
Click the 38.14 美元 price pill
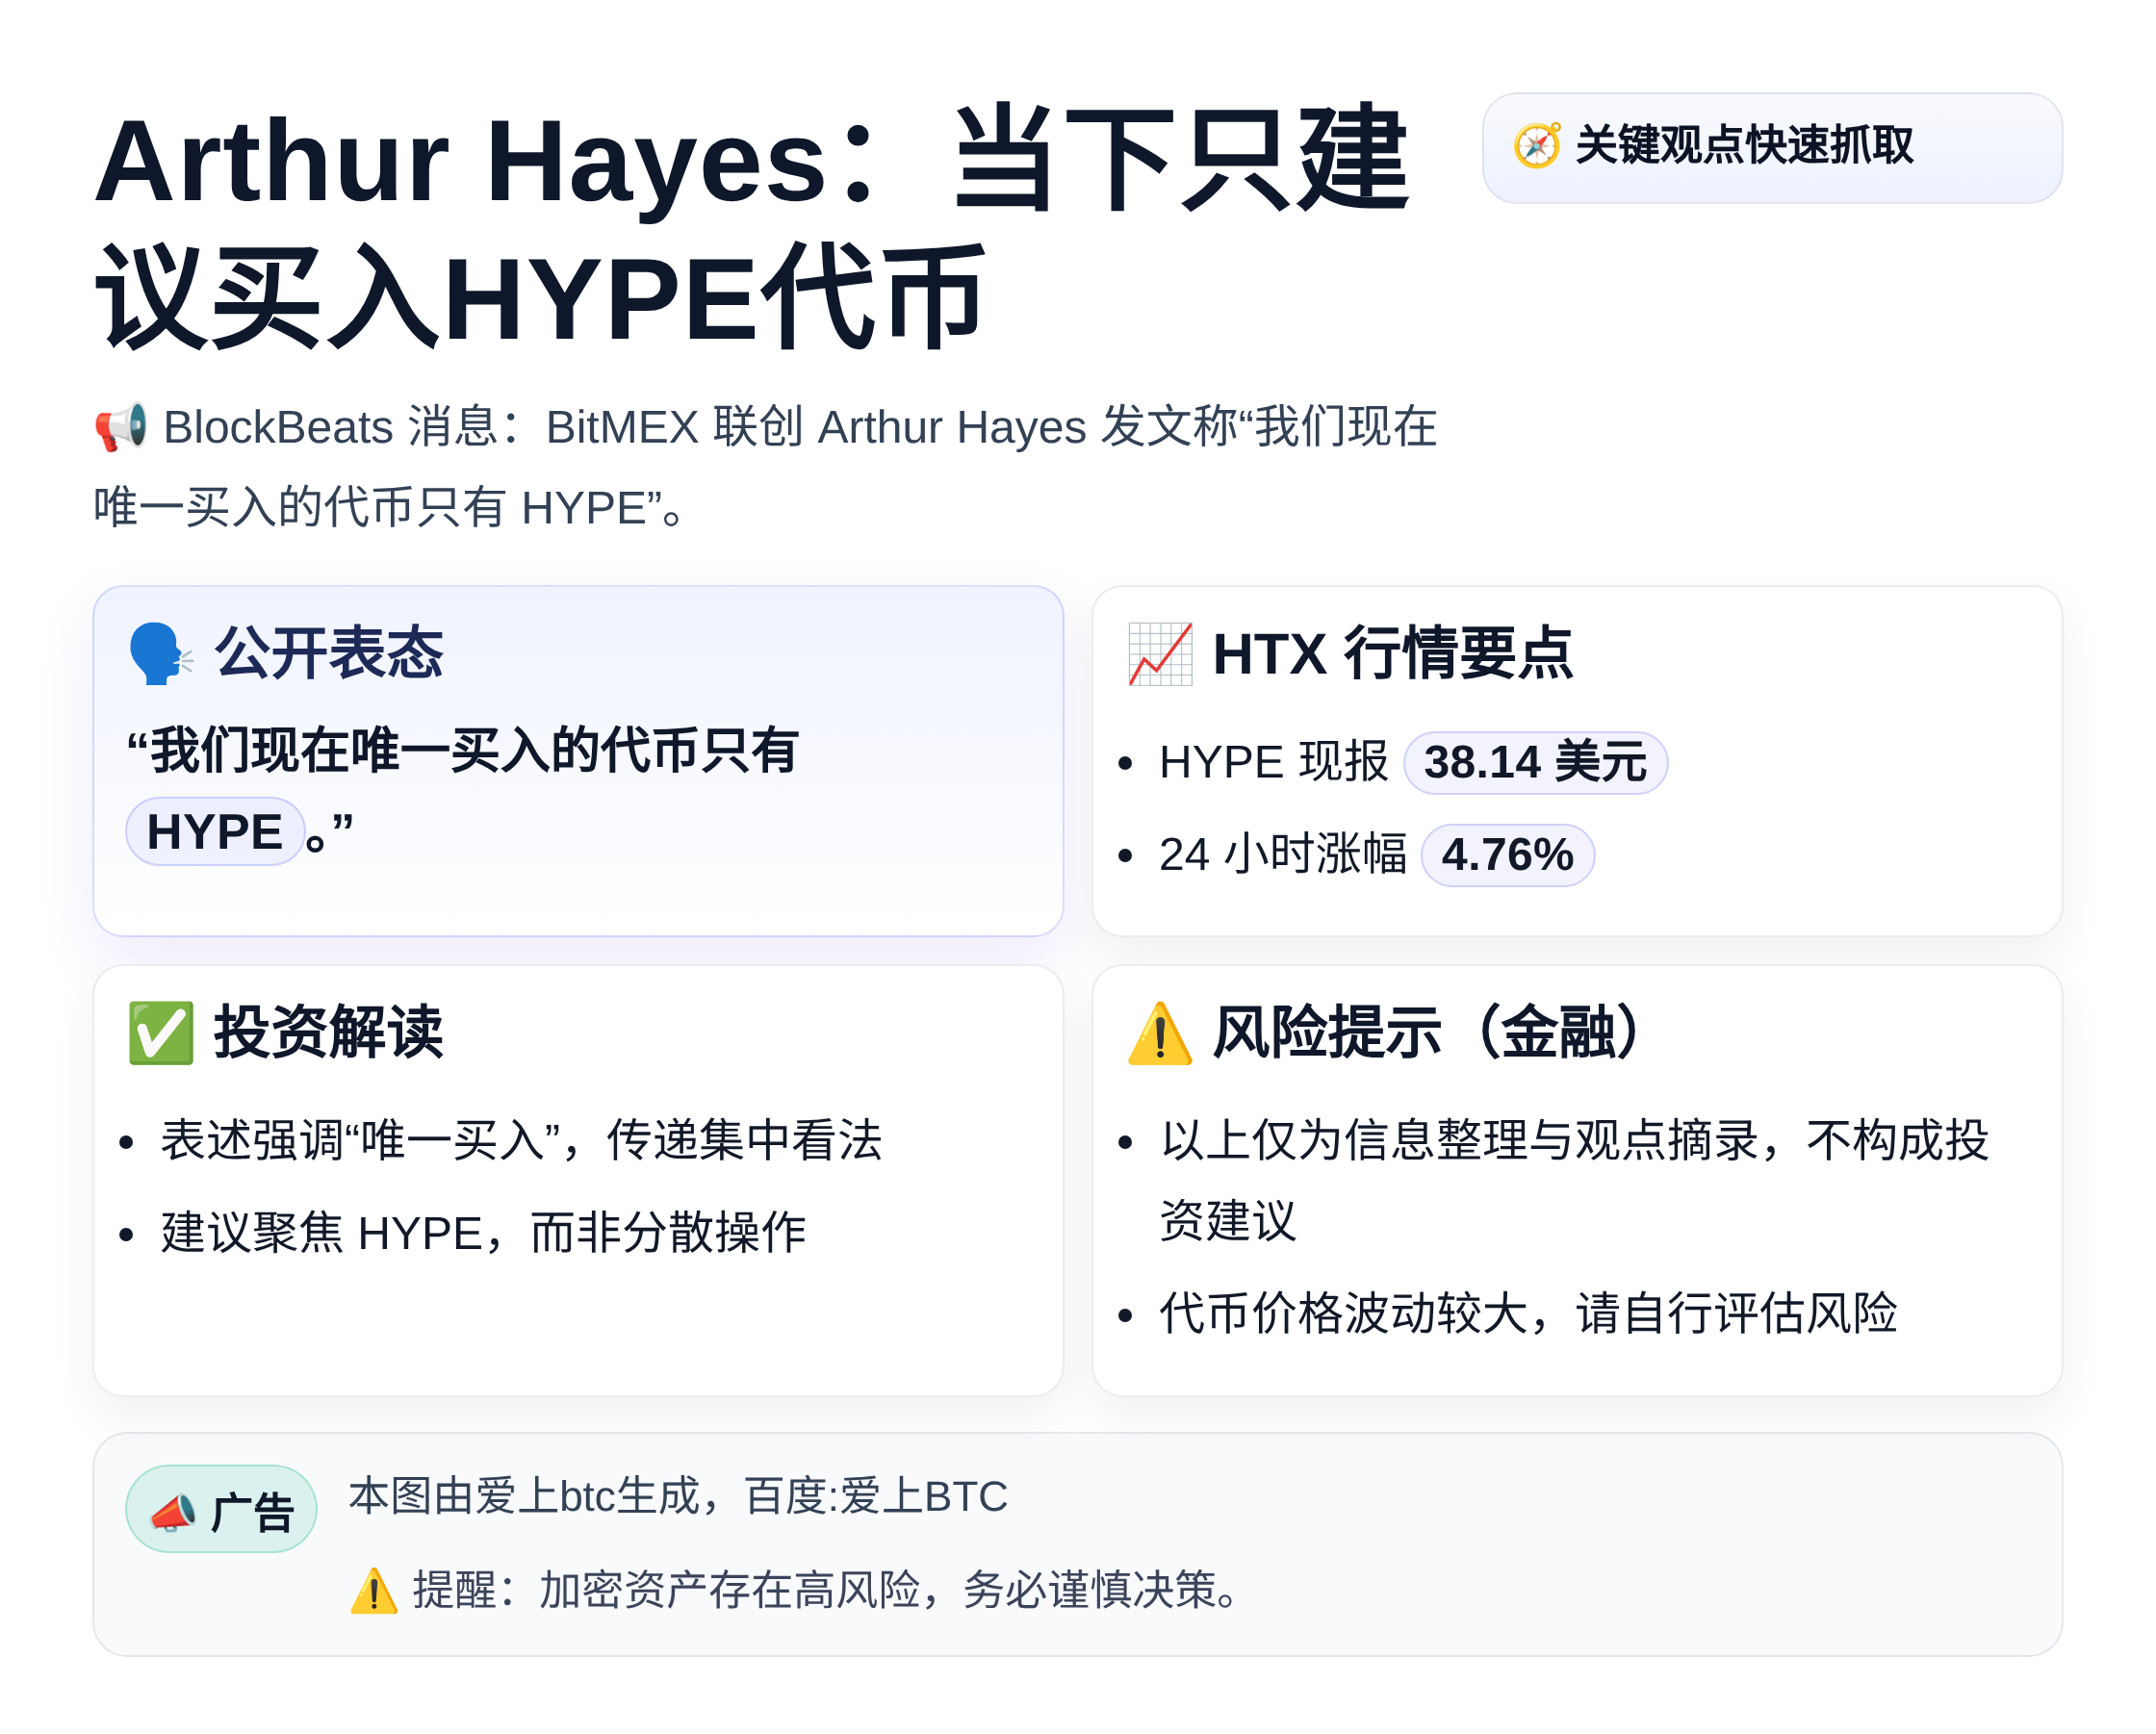pos(1535,763)
